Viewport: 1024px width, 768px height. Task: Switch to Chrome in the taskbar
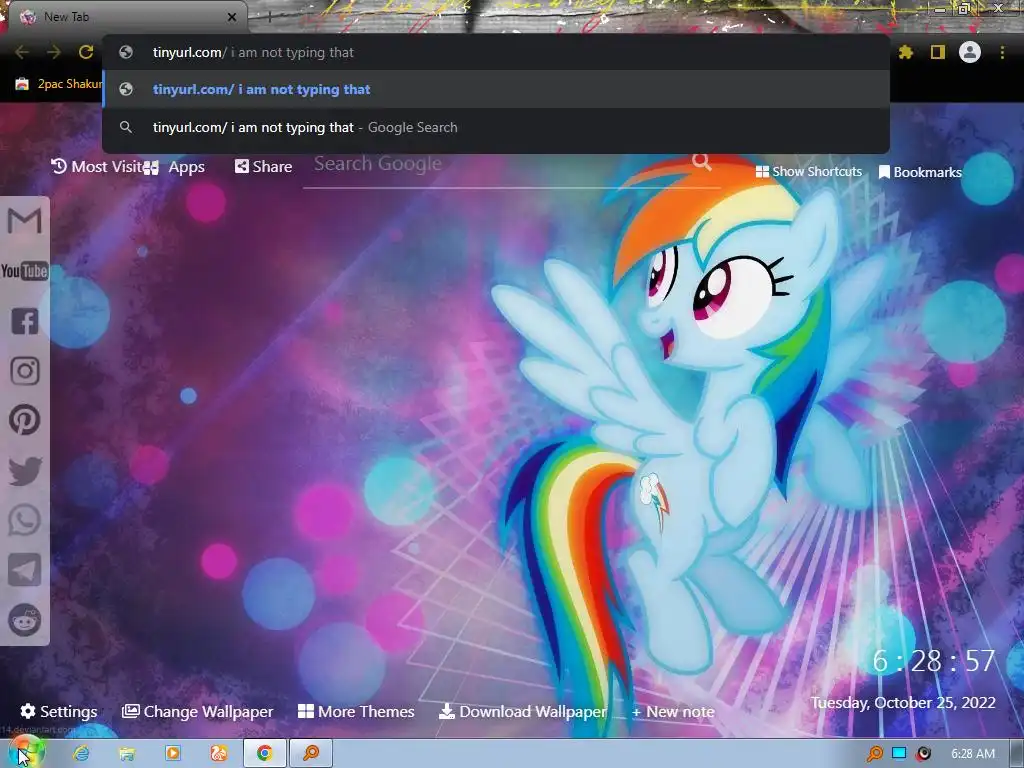click(x=264, y=754)
